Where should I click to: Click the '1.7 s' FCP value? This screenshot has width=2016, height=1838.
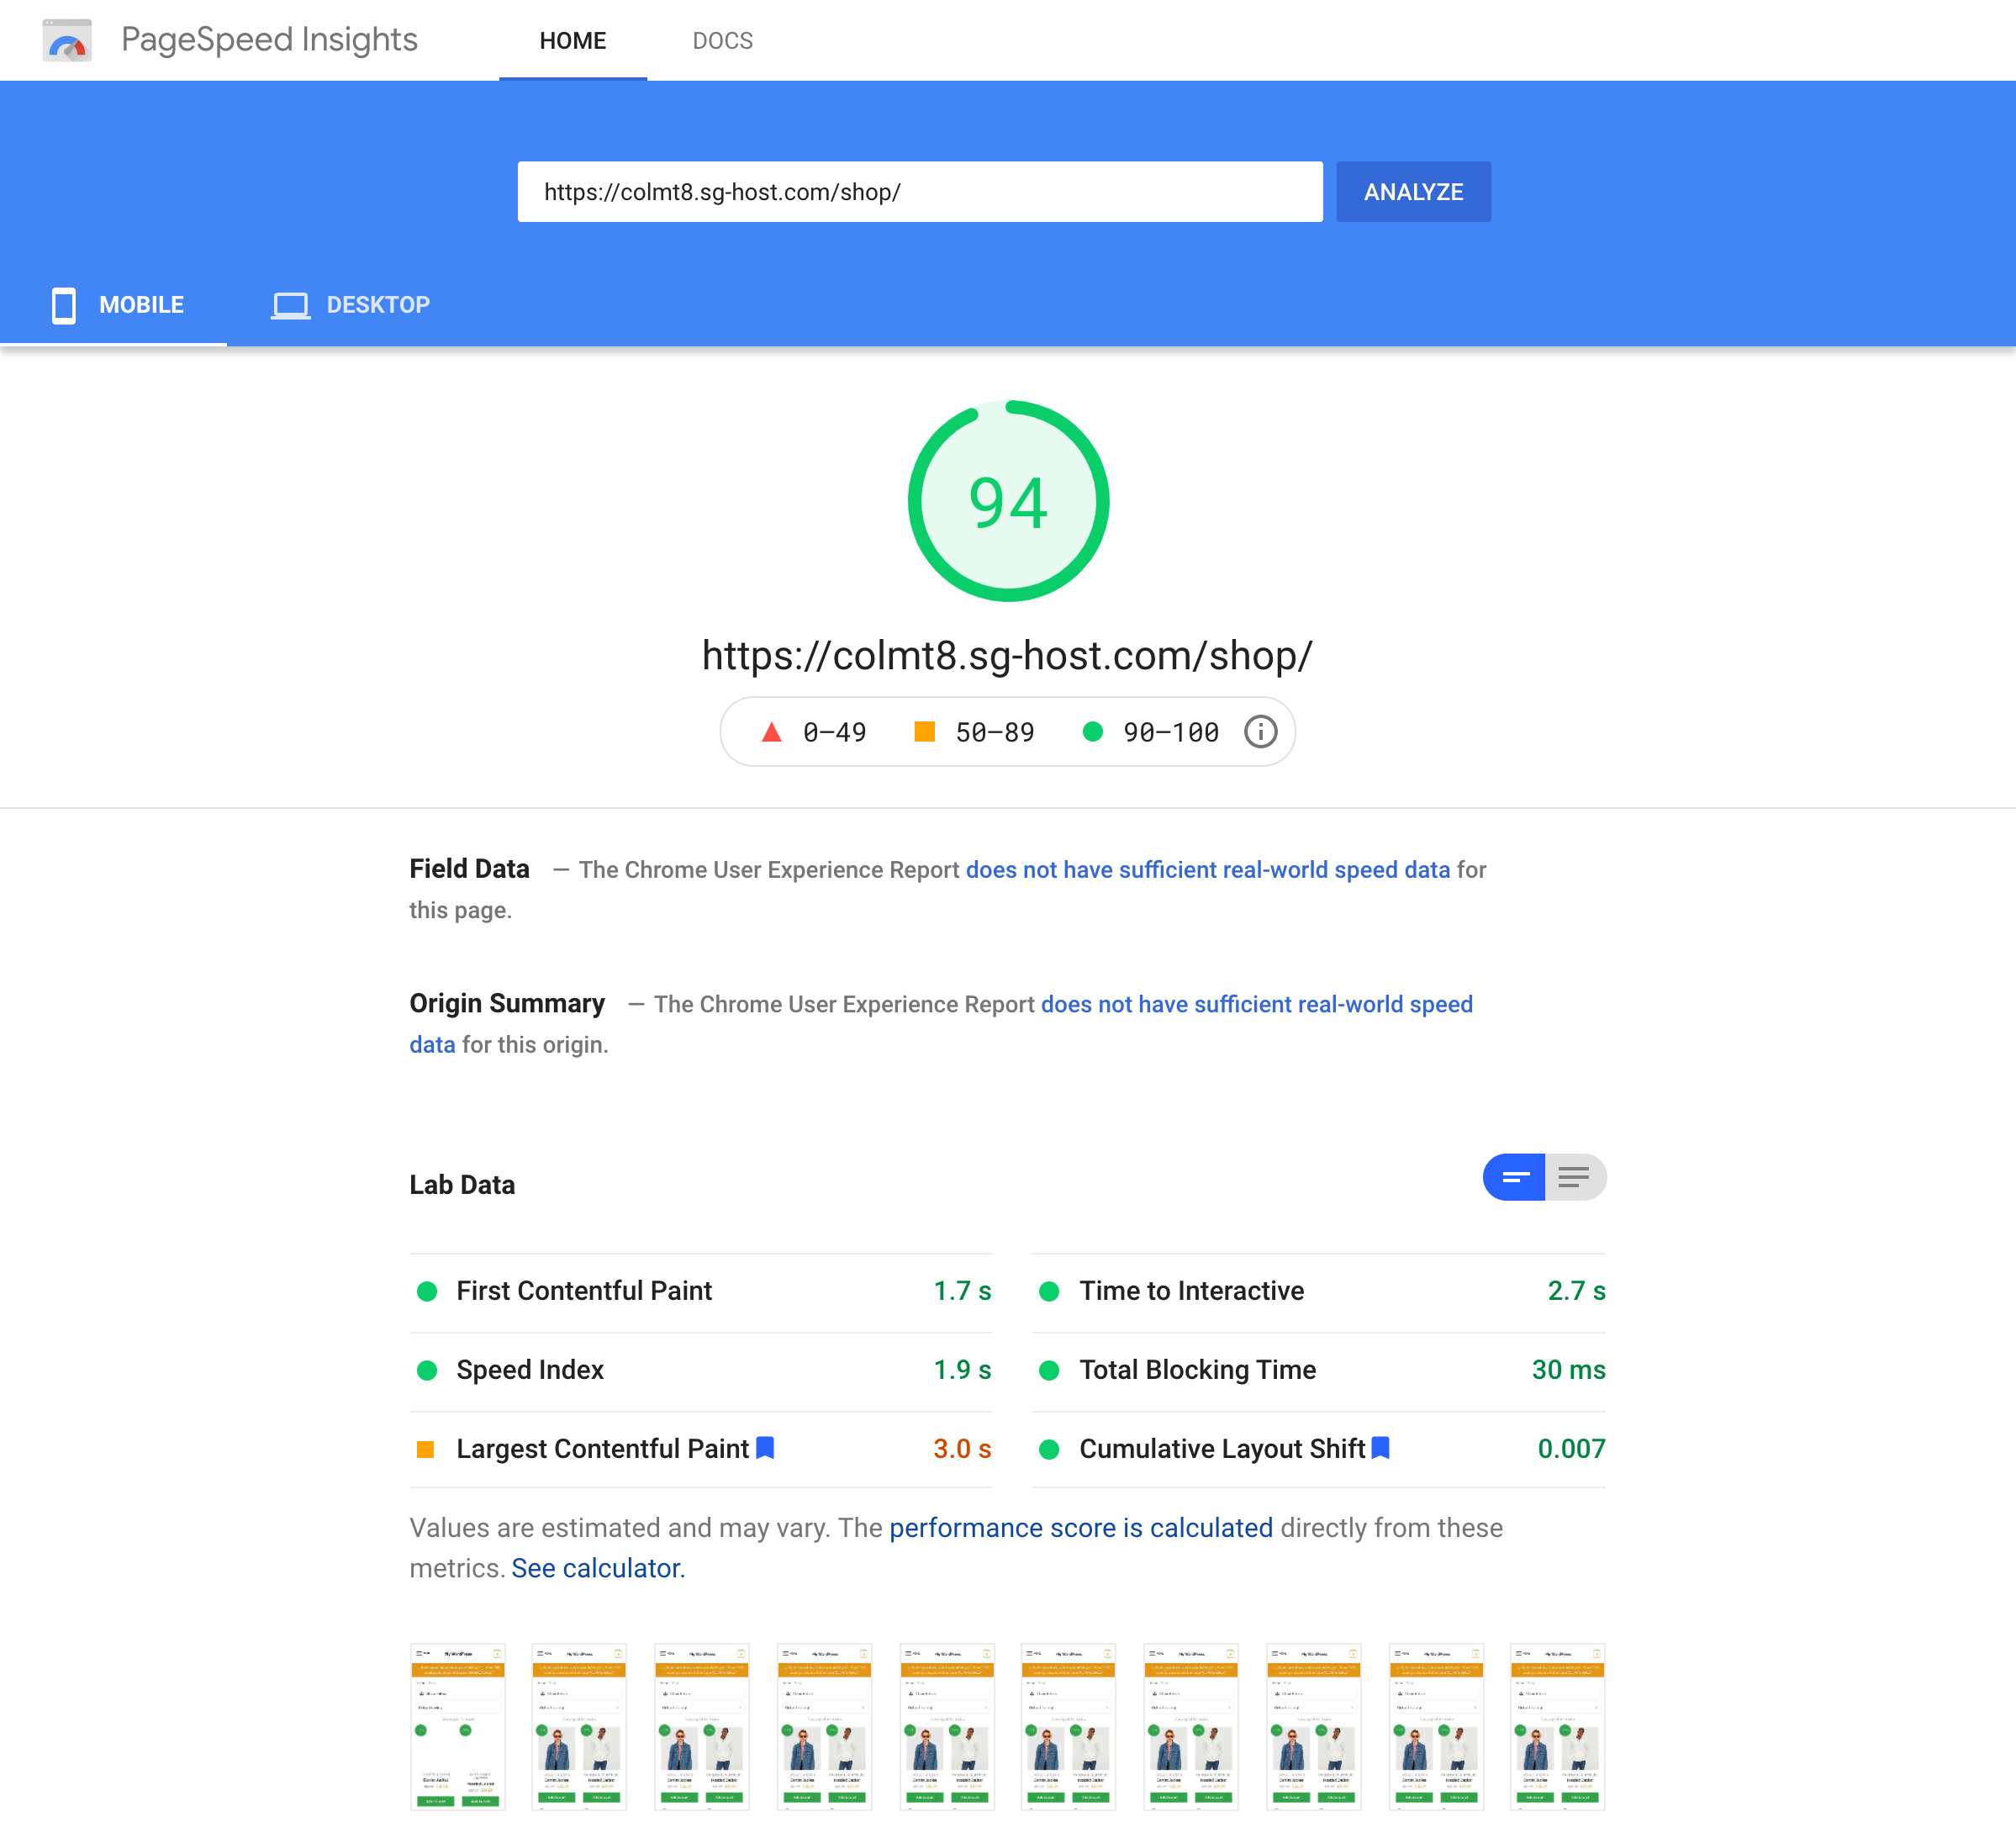[962, 1291]
